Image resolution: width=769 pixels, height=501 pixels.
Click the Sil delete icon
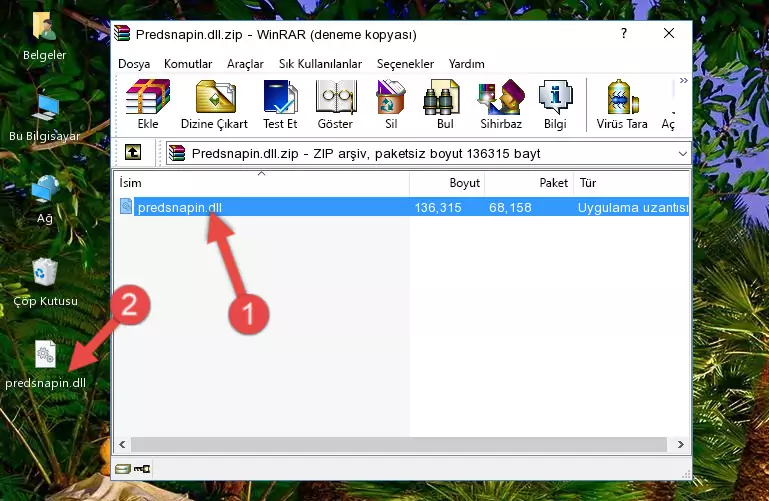pyautogui.click(x=391, y=104)
